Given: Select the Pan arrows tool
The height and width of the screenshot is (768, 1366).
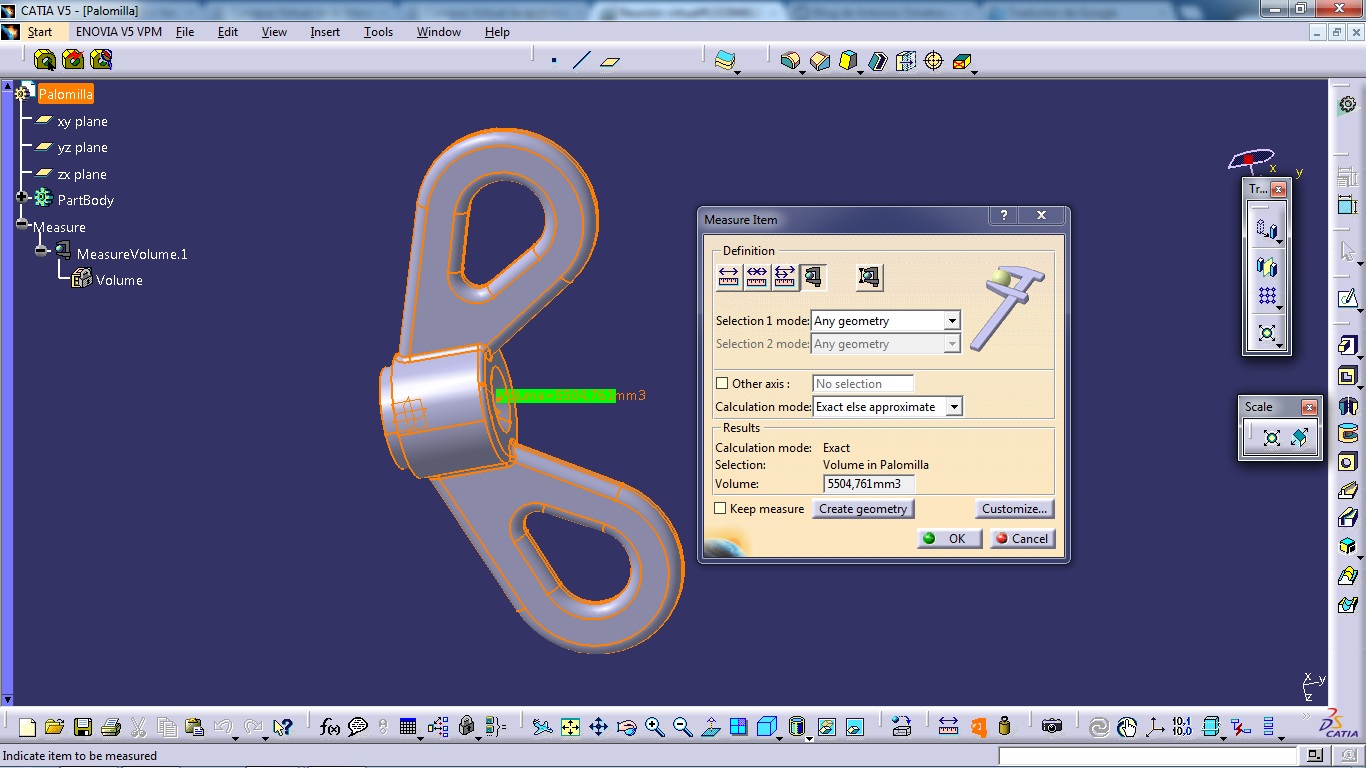Looking at the screenshot, I should (x=598, y=727).
